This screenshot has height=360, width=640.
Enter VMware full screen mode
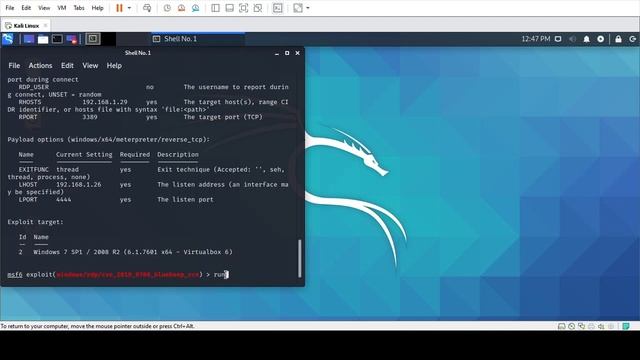243,8
